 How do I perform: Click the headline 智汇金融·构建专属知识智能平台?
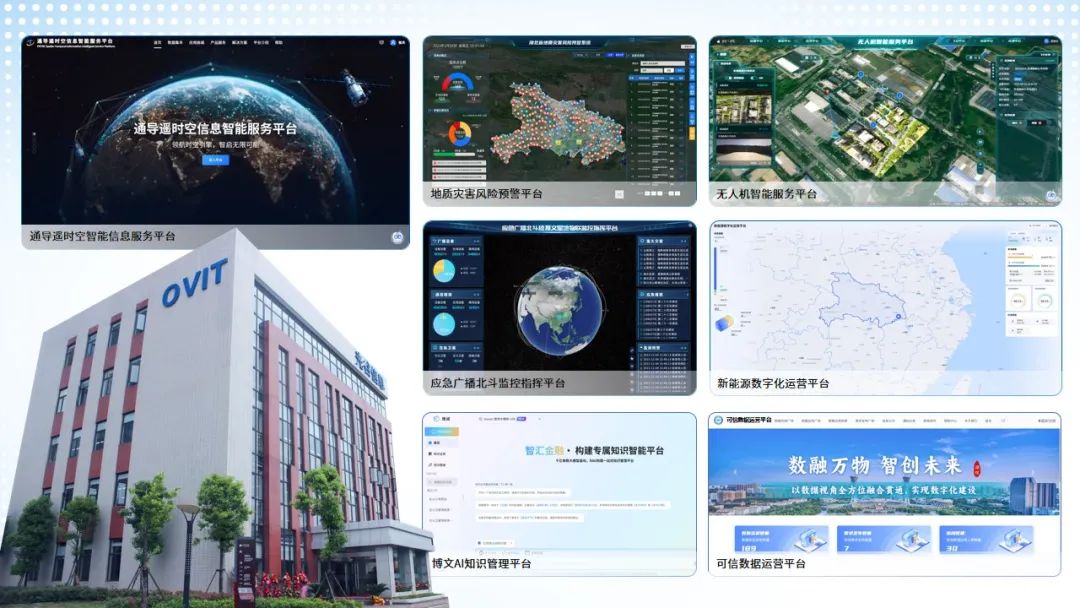pyautogui.click(x=594, y=450)
